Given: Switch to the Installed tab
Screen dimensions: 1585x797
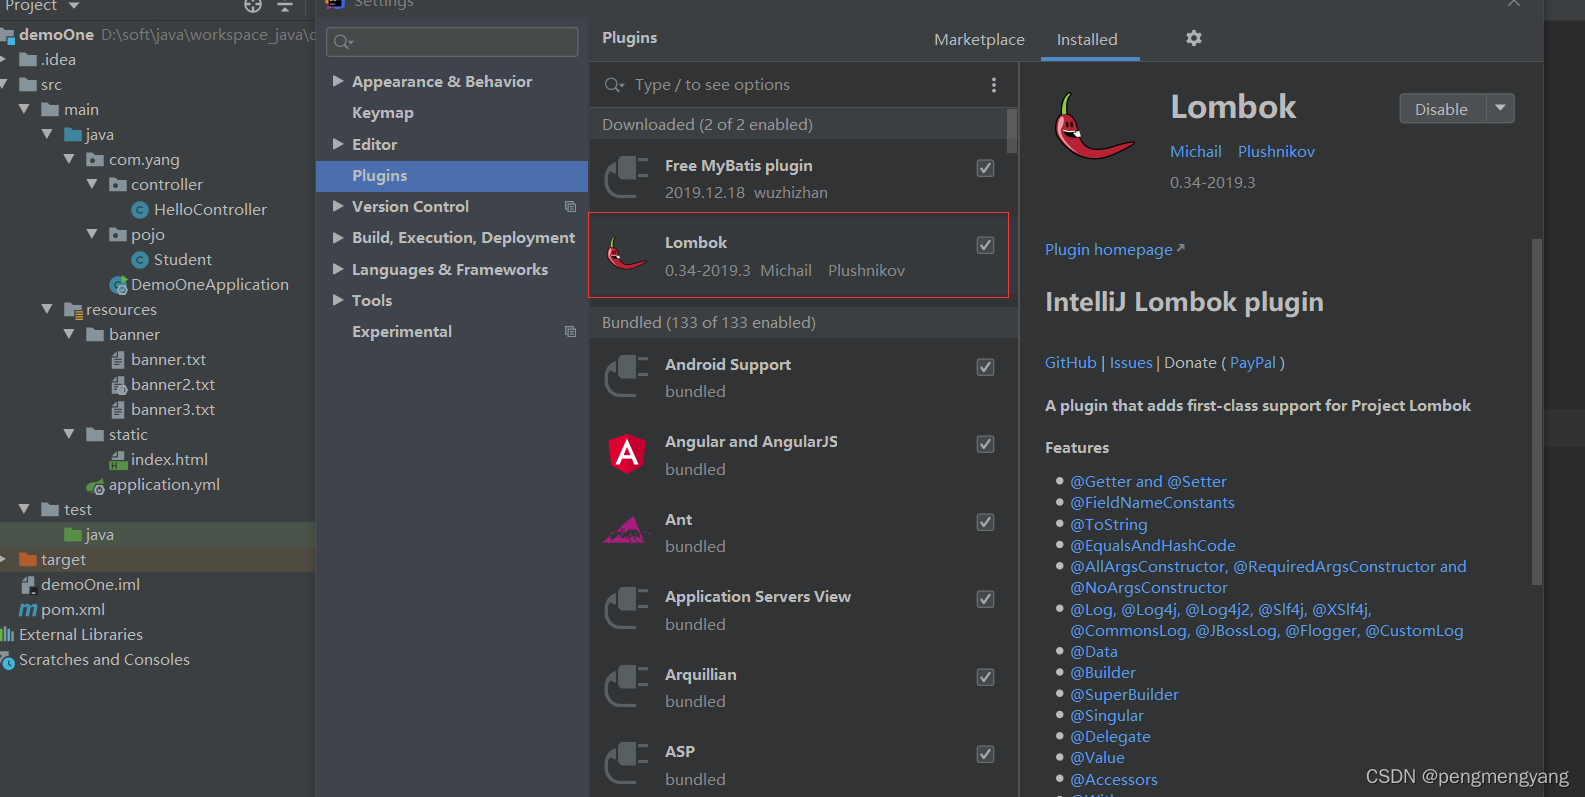Looking at the screenshot, I should (1087, 40).
